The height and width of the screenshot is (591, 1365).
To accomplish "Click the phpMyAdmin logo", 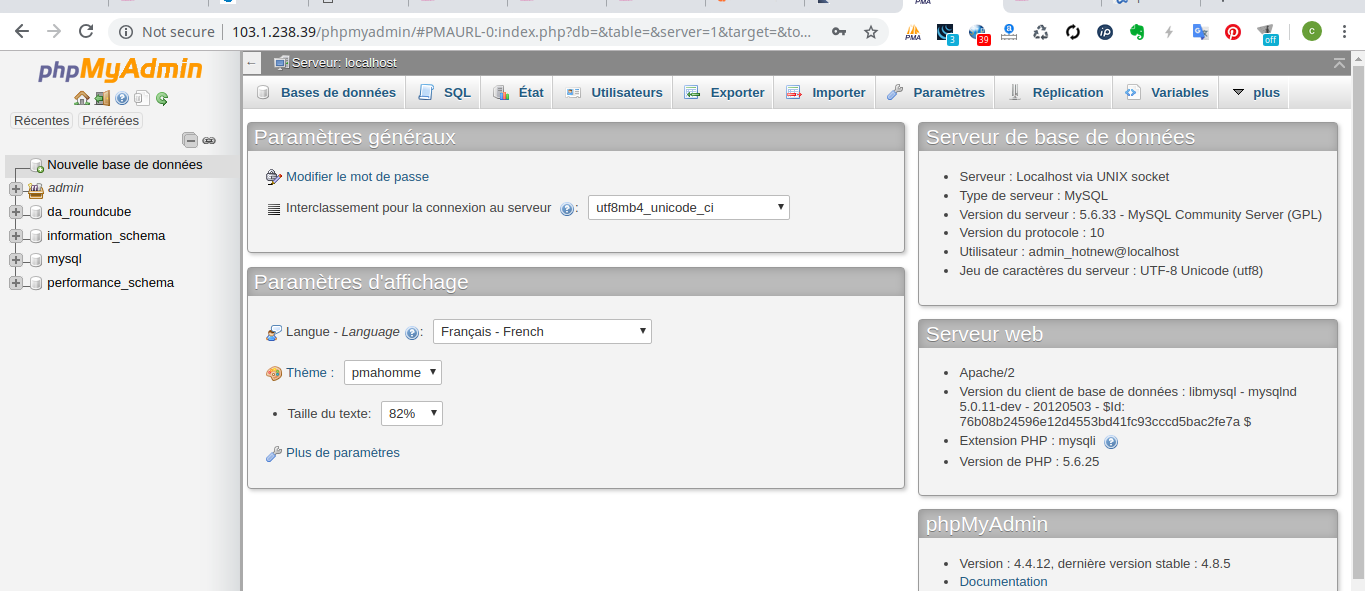I will 120,70.
